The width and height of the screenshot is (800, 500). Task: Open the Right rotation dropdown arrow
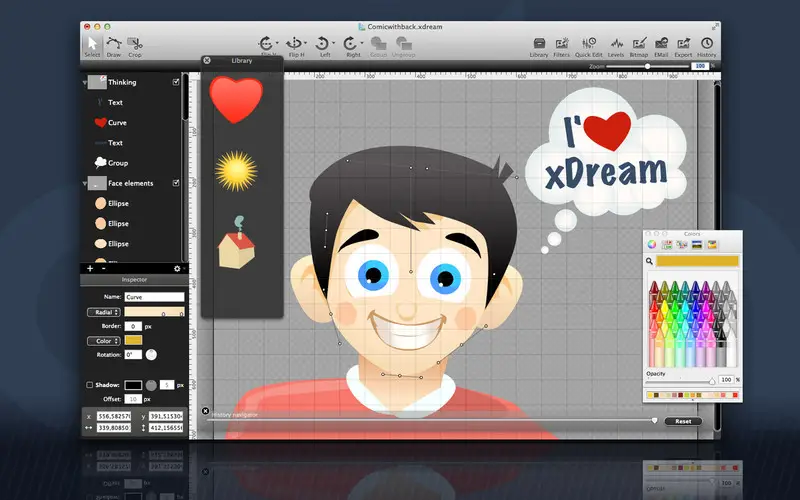click(x=362, y=43)
